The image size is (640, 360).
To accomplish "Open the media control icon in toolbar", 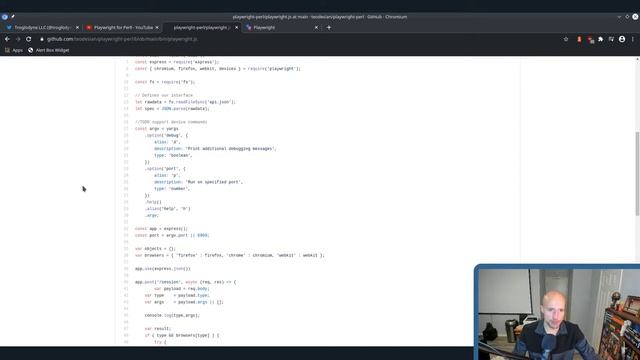I will (611, 39).
